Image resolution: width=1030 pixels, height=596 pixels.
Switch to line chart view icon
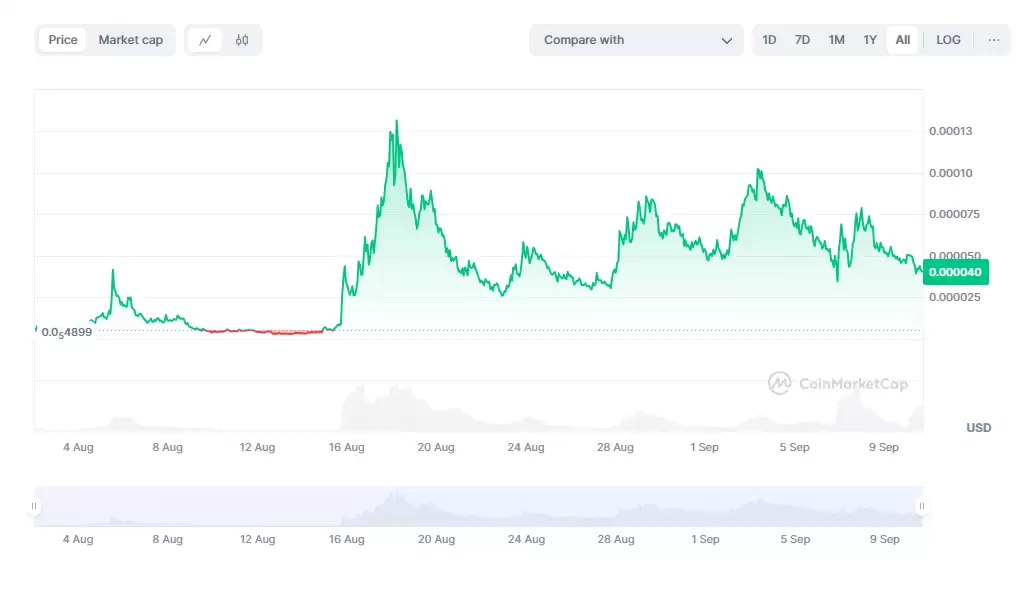(205, 40)
